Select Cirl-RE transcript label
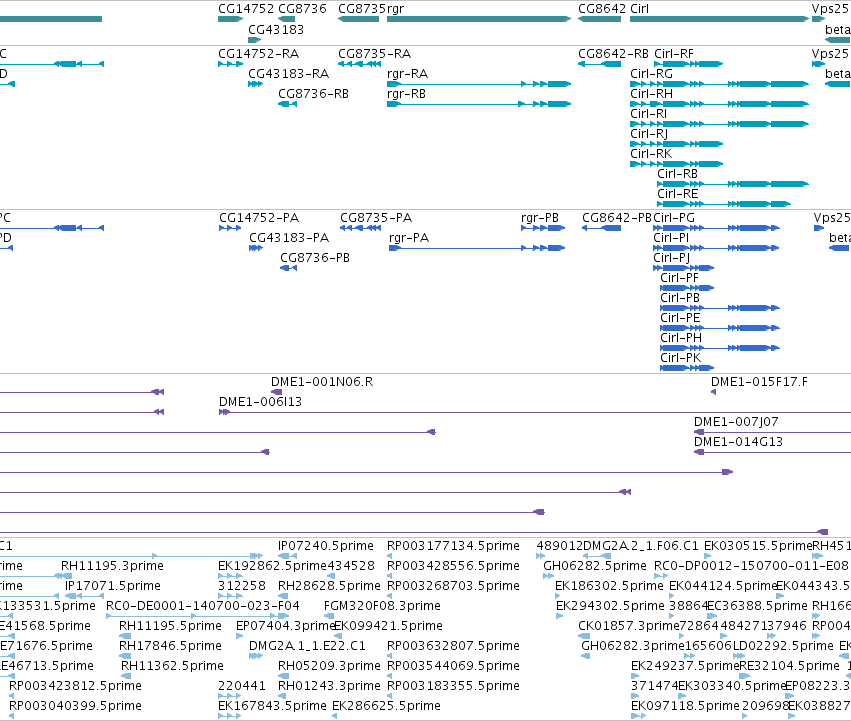Screen dimensions: 851x721 (678, 194)
